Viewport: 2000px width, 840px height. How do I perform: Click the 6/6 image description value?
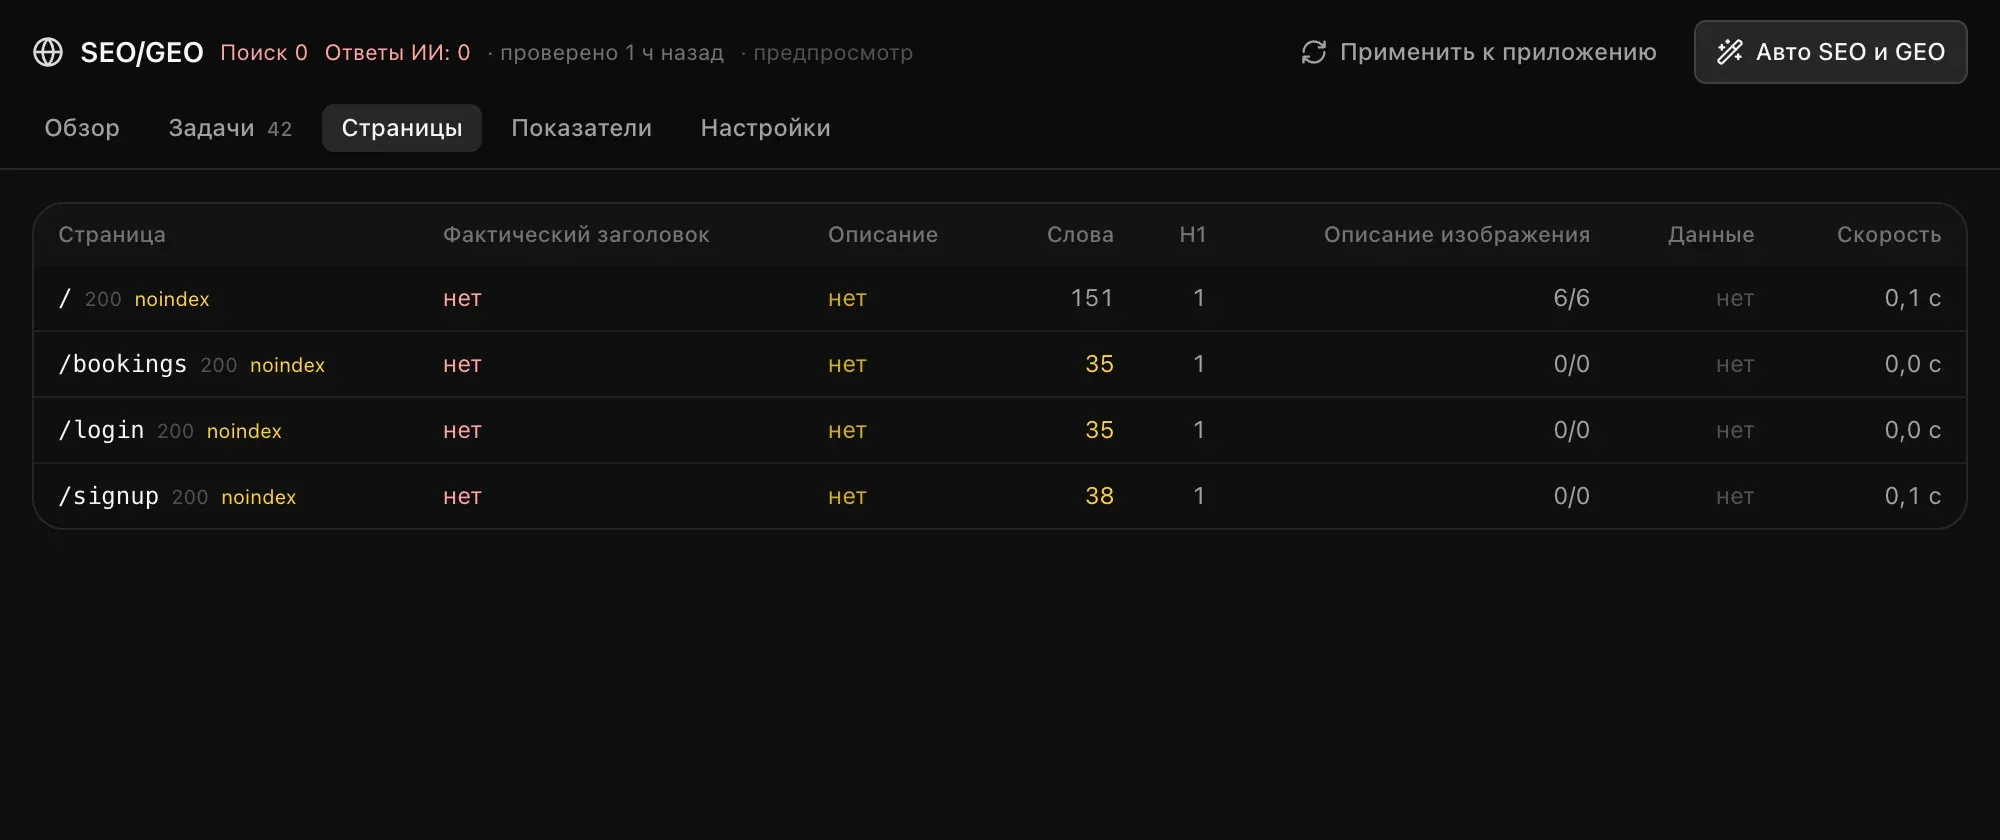1572,298
